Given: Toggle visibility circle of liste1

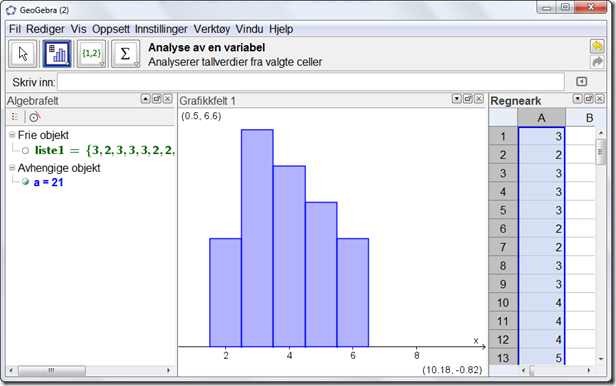Looking at the screenshot, I should point(26,150).
